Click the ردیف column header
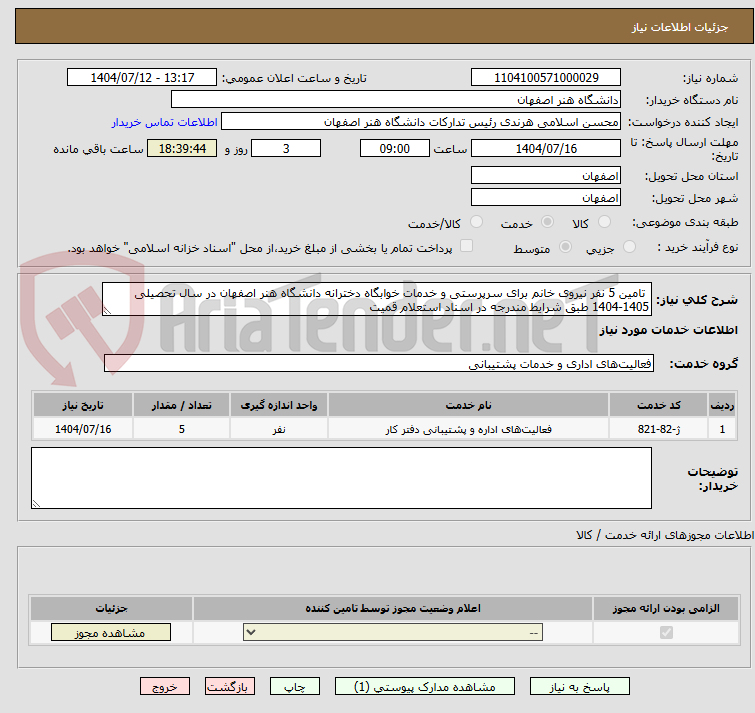This screenshot has height=713, width=755. (722, 405)
